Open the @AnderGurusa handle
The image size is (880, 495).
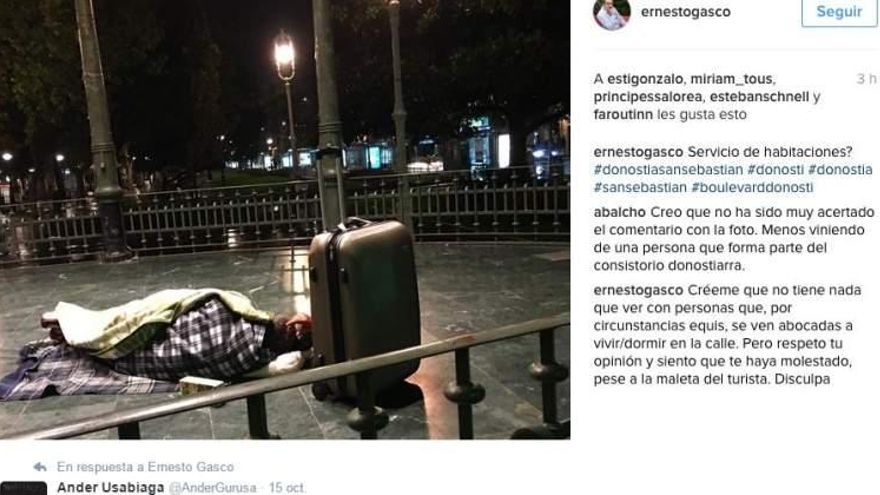[213, 488]
